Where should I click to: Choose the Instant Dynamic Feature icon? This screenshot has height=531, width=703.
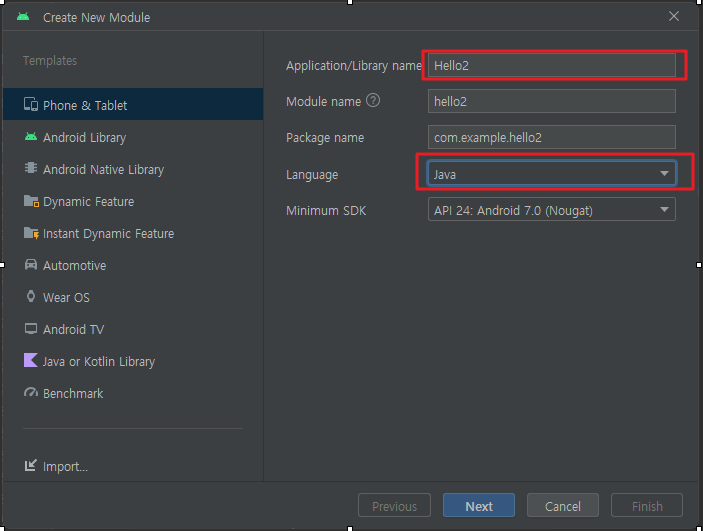point(31,233)
